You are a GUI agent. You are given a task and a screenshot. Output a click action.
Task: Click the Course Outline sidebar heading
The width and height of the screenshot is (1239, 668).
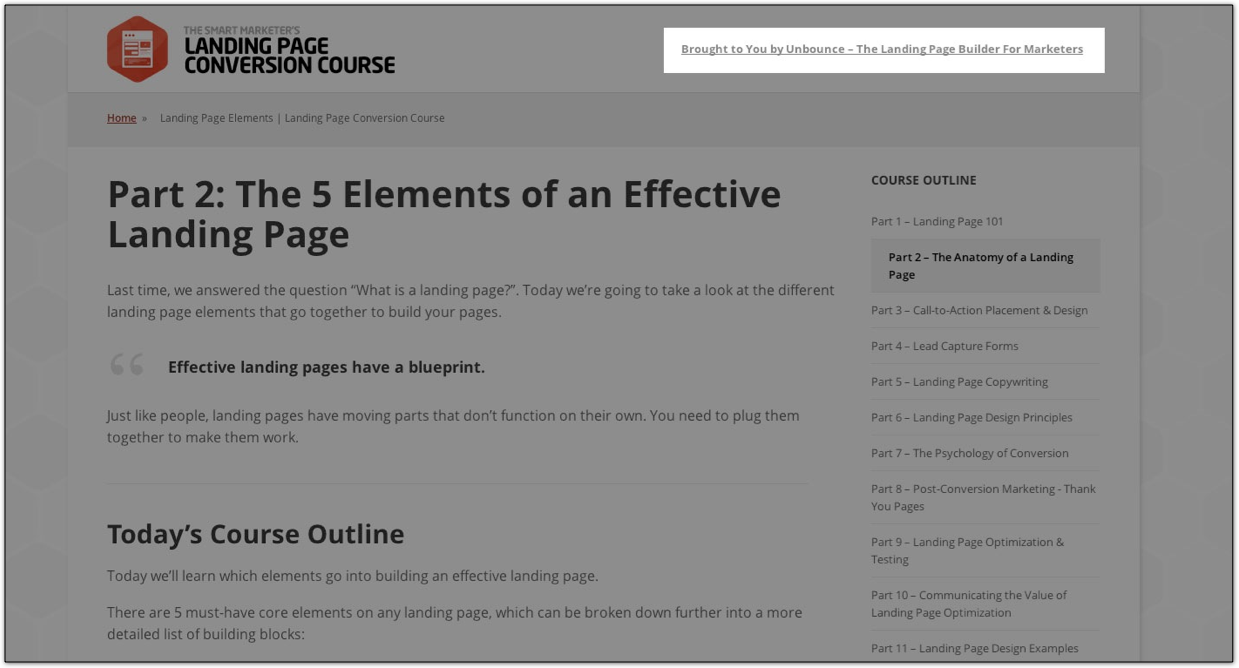tap(923, 180)
